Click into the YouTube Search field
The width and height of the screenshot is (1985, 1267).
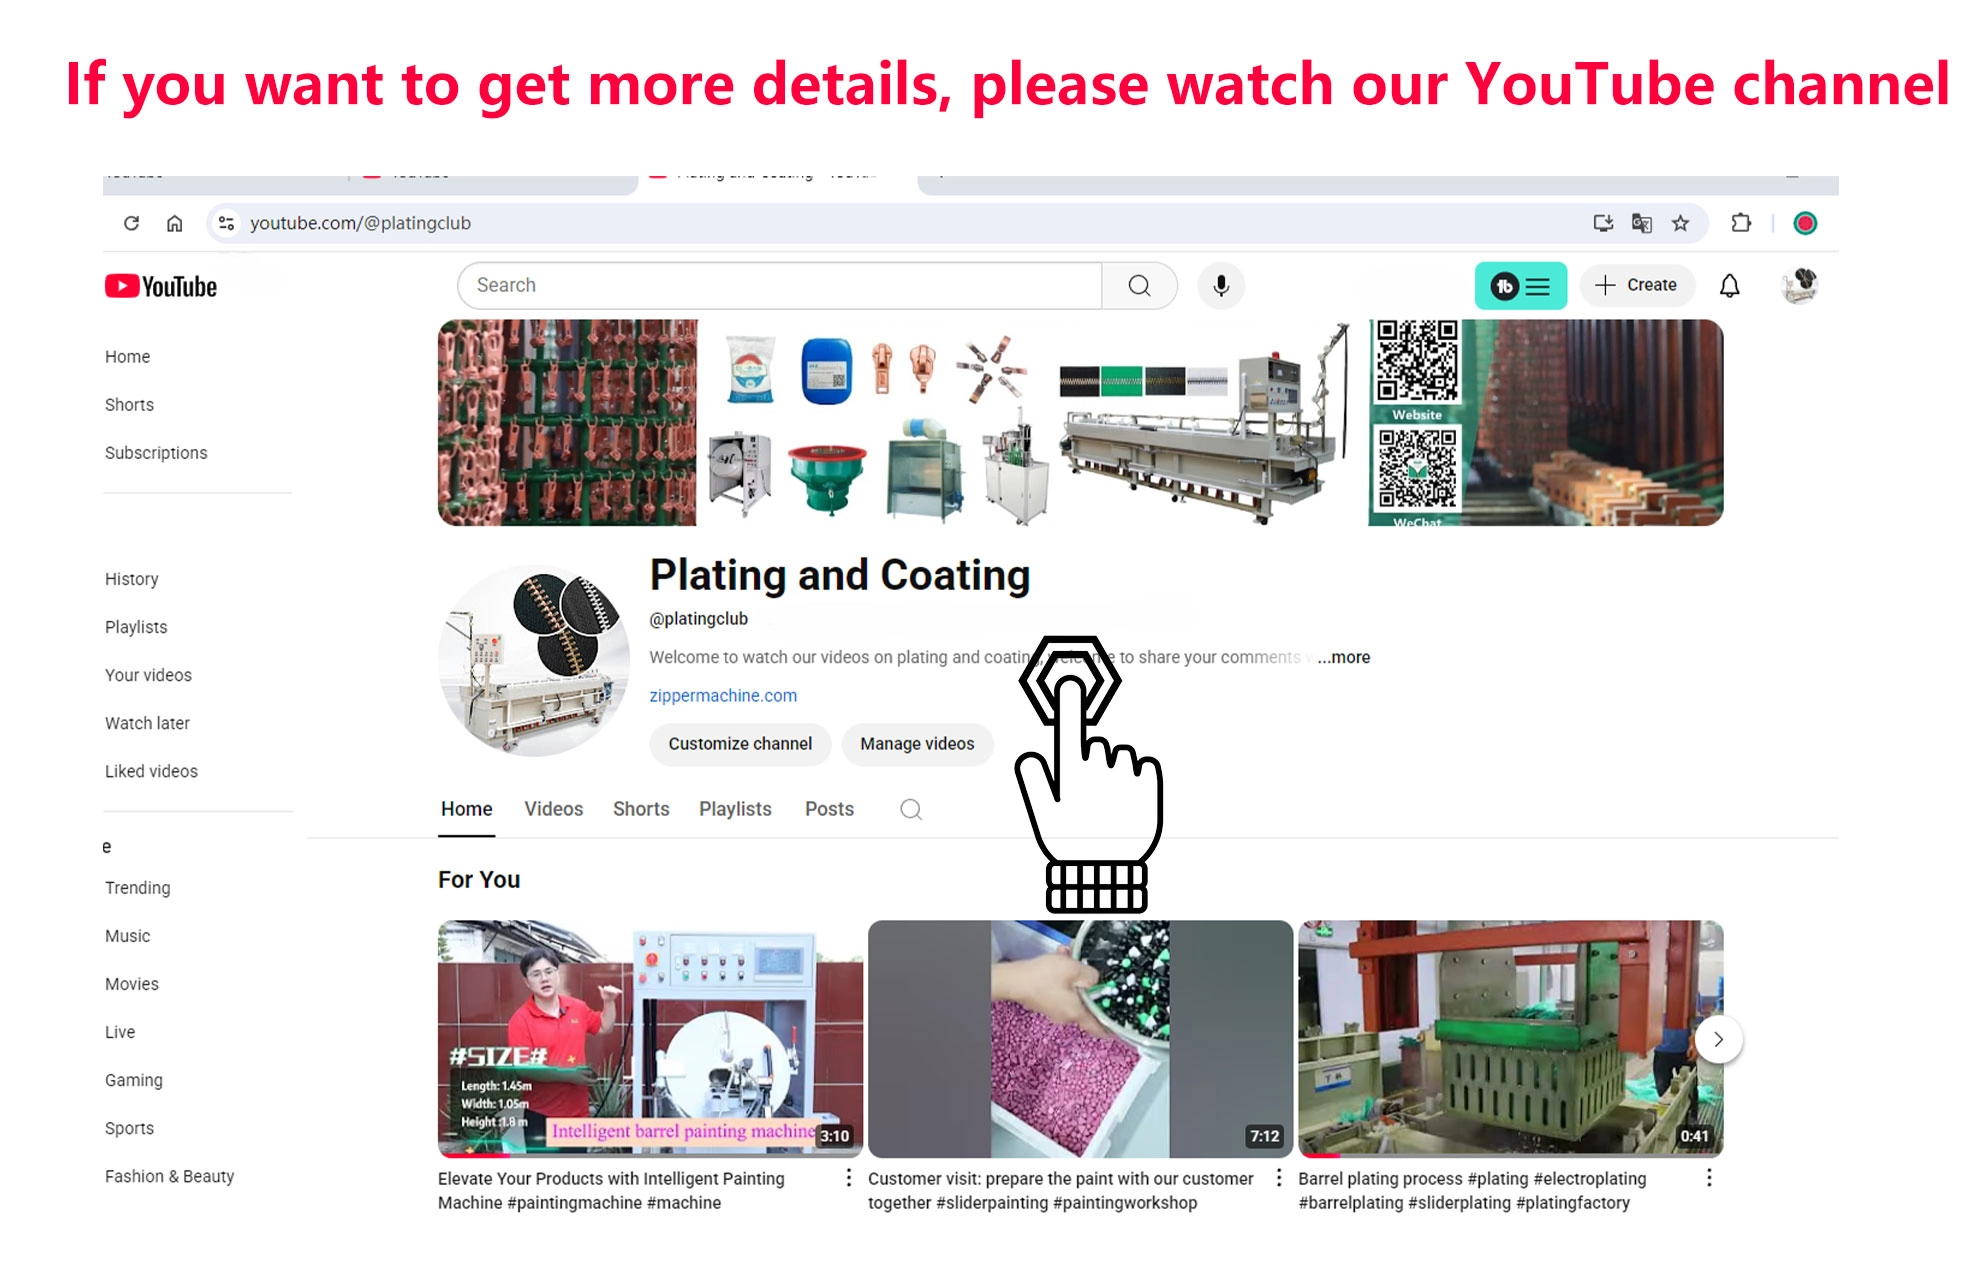pos(780,286)
